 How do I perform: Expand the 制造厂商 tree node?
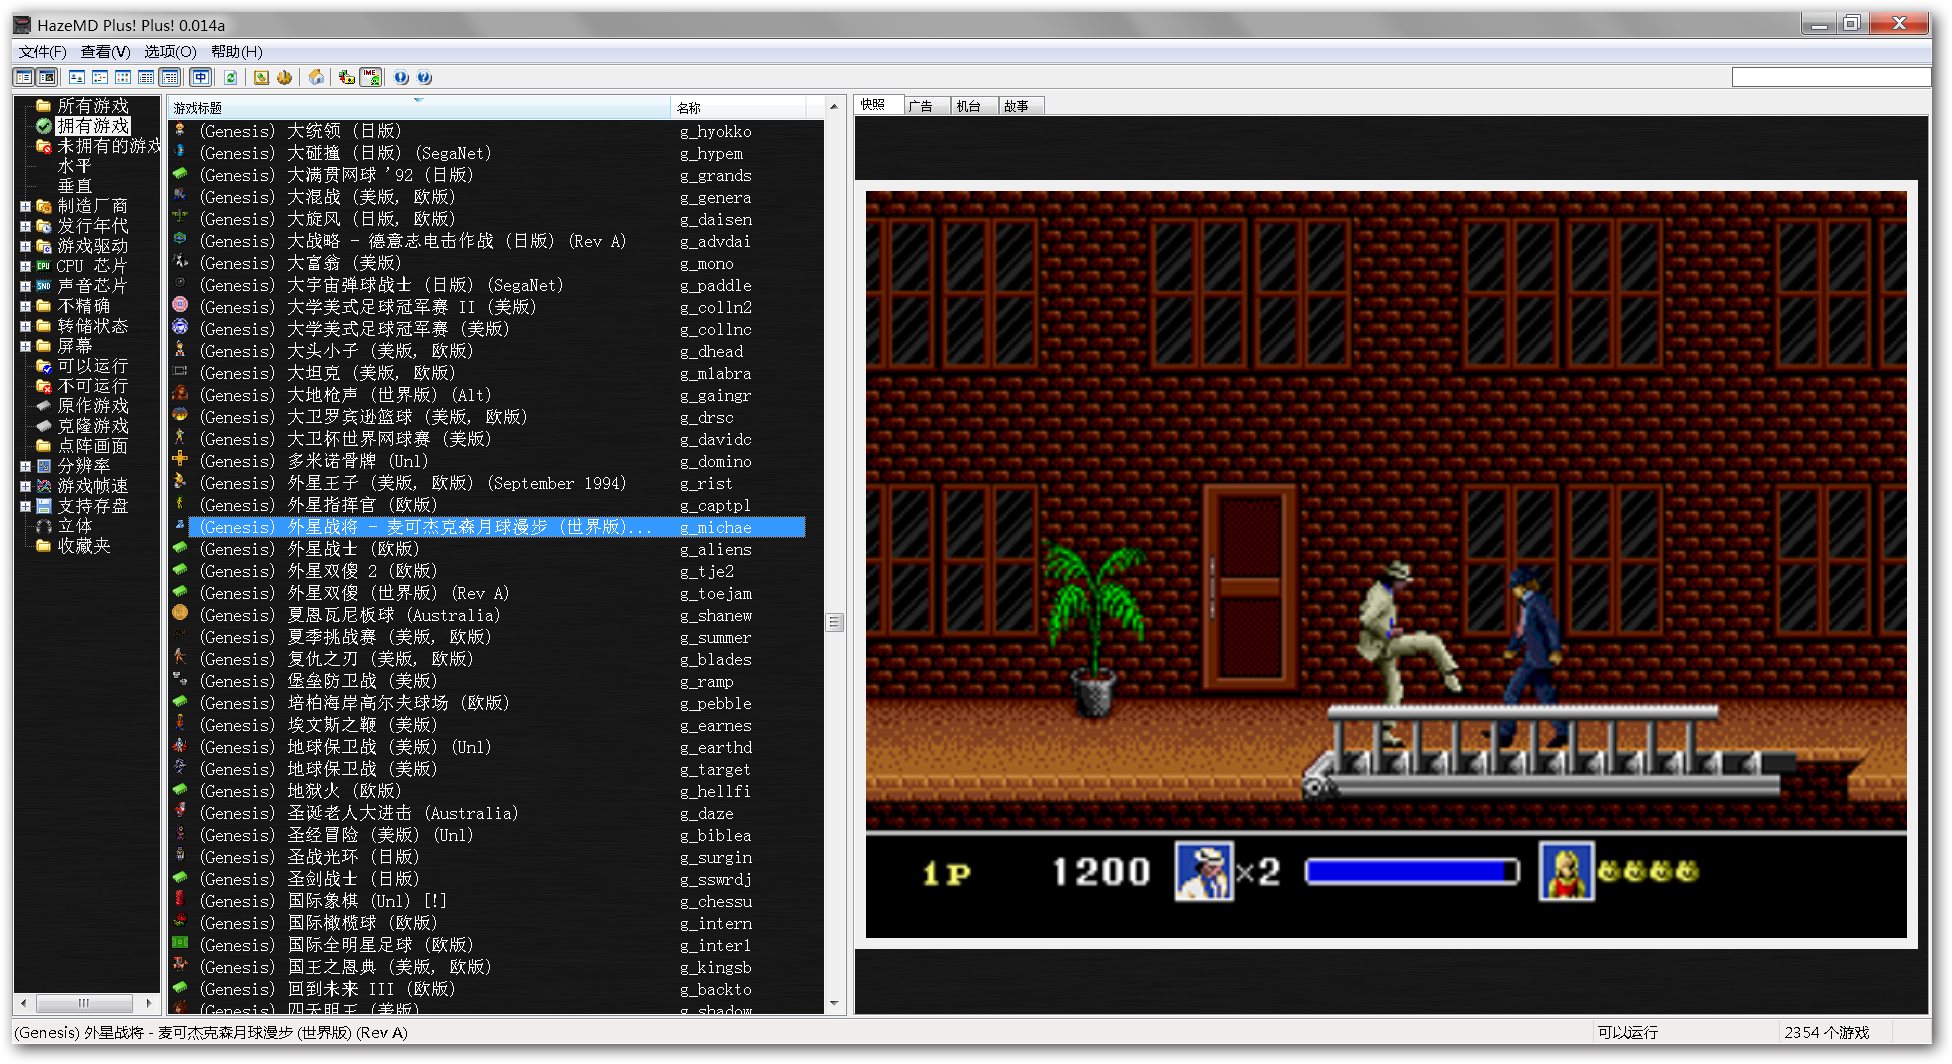[25, 207]
